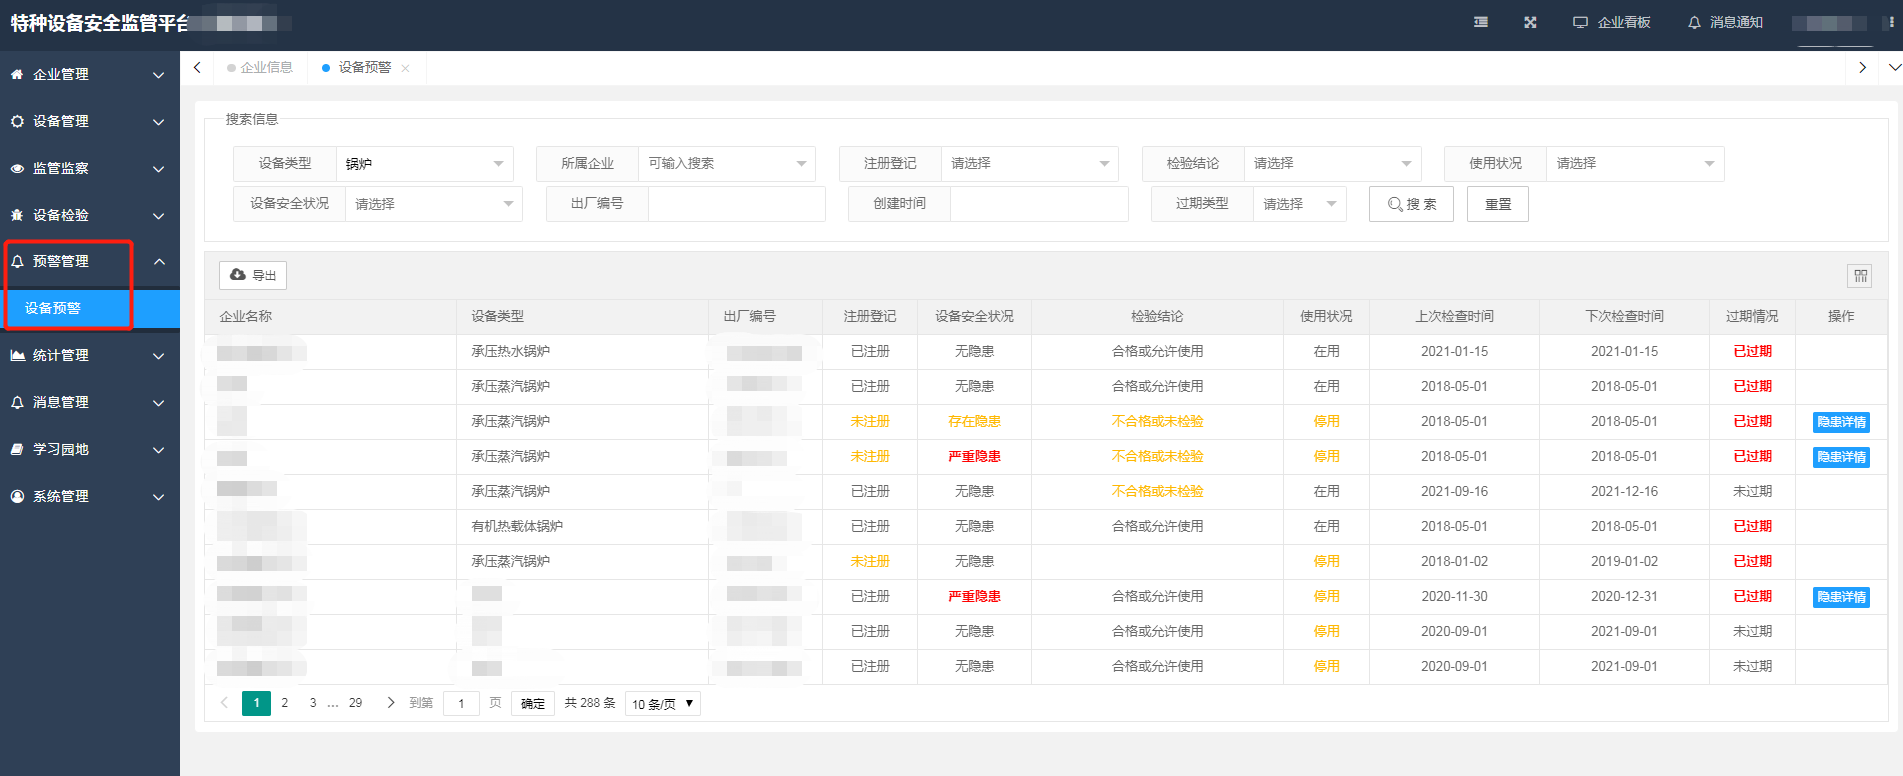The width and height of the screenshot is (1903, 776).
Task: Open the 10 条/页 page size selector
Action: pos(662,704)
